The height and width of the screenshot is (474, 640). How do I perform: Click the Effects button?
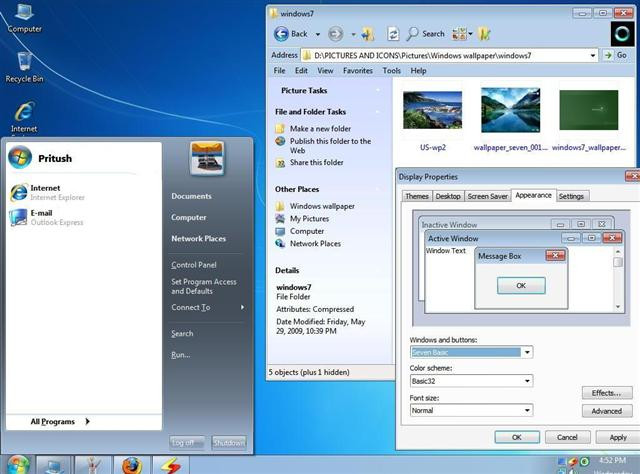pos(607,393)
